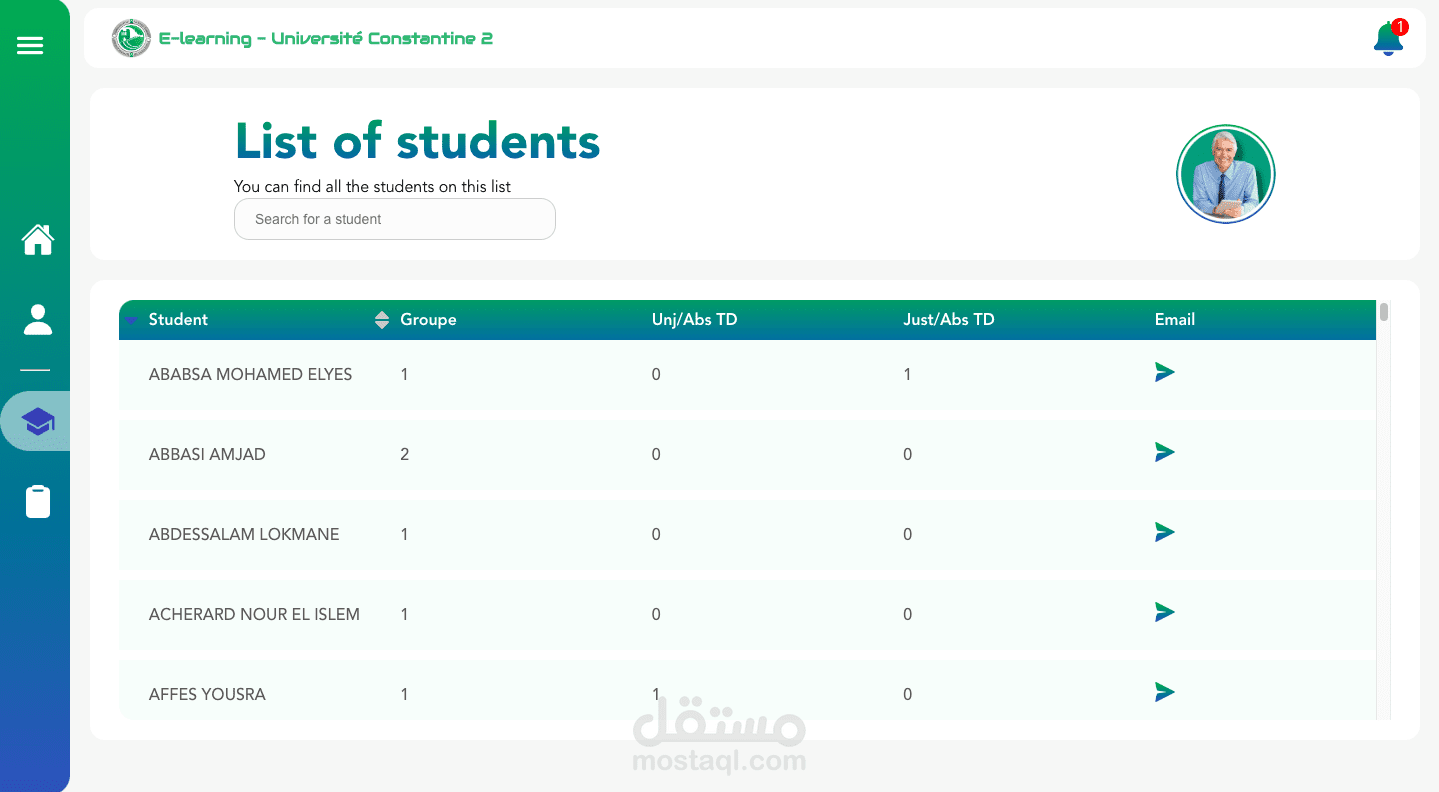Select student ABABSA MOHAMED ELYES
This screenshot has height=792, width=1439.
[250, 375]
